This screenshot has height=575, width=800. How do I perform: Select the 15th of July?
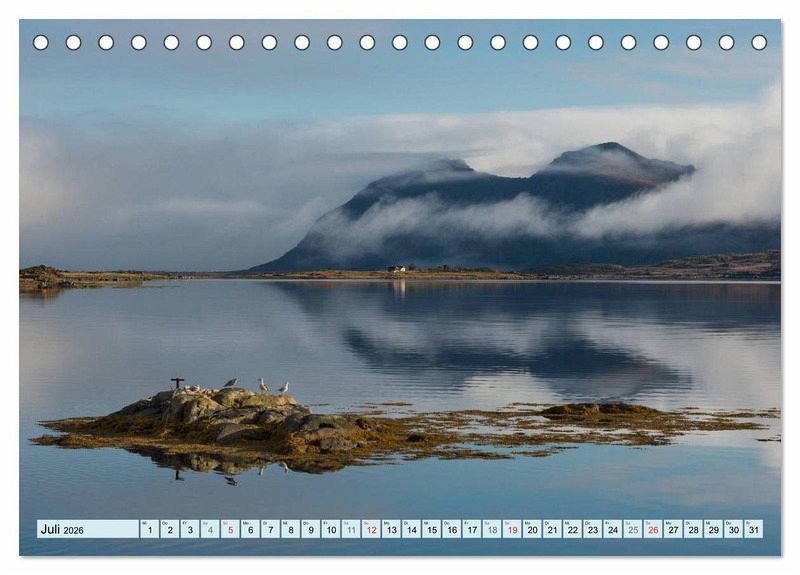(x=432, y=529)
